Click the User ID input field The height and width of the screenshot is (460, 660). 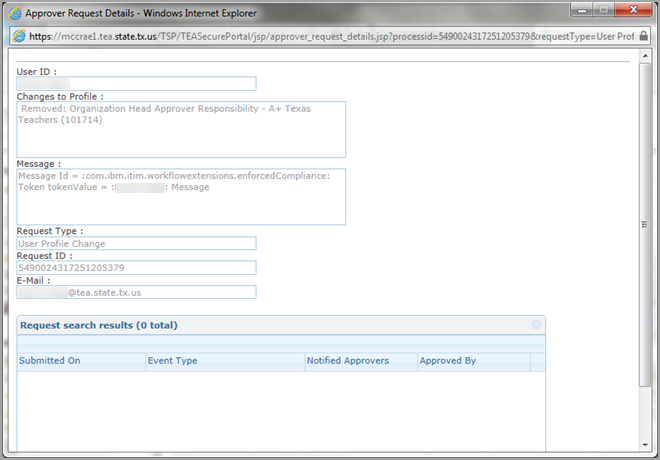point(136,84)
